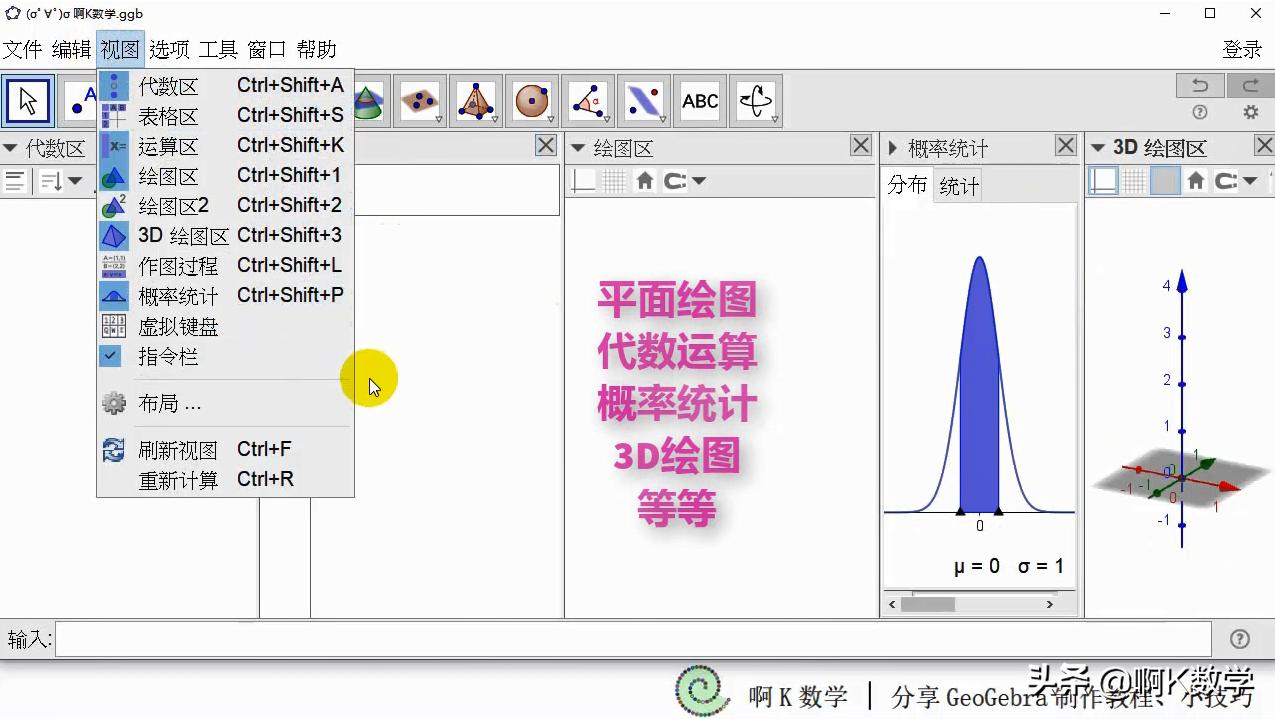Image resolution: width=1275 pixels, height=719 pixels.
Task: Click right interval marker under distribution curve
Action: (999, 511)
